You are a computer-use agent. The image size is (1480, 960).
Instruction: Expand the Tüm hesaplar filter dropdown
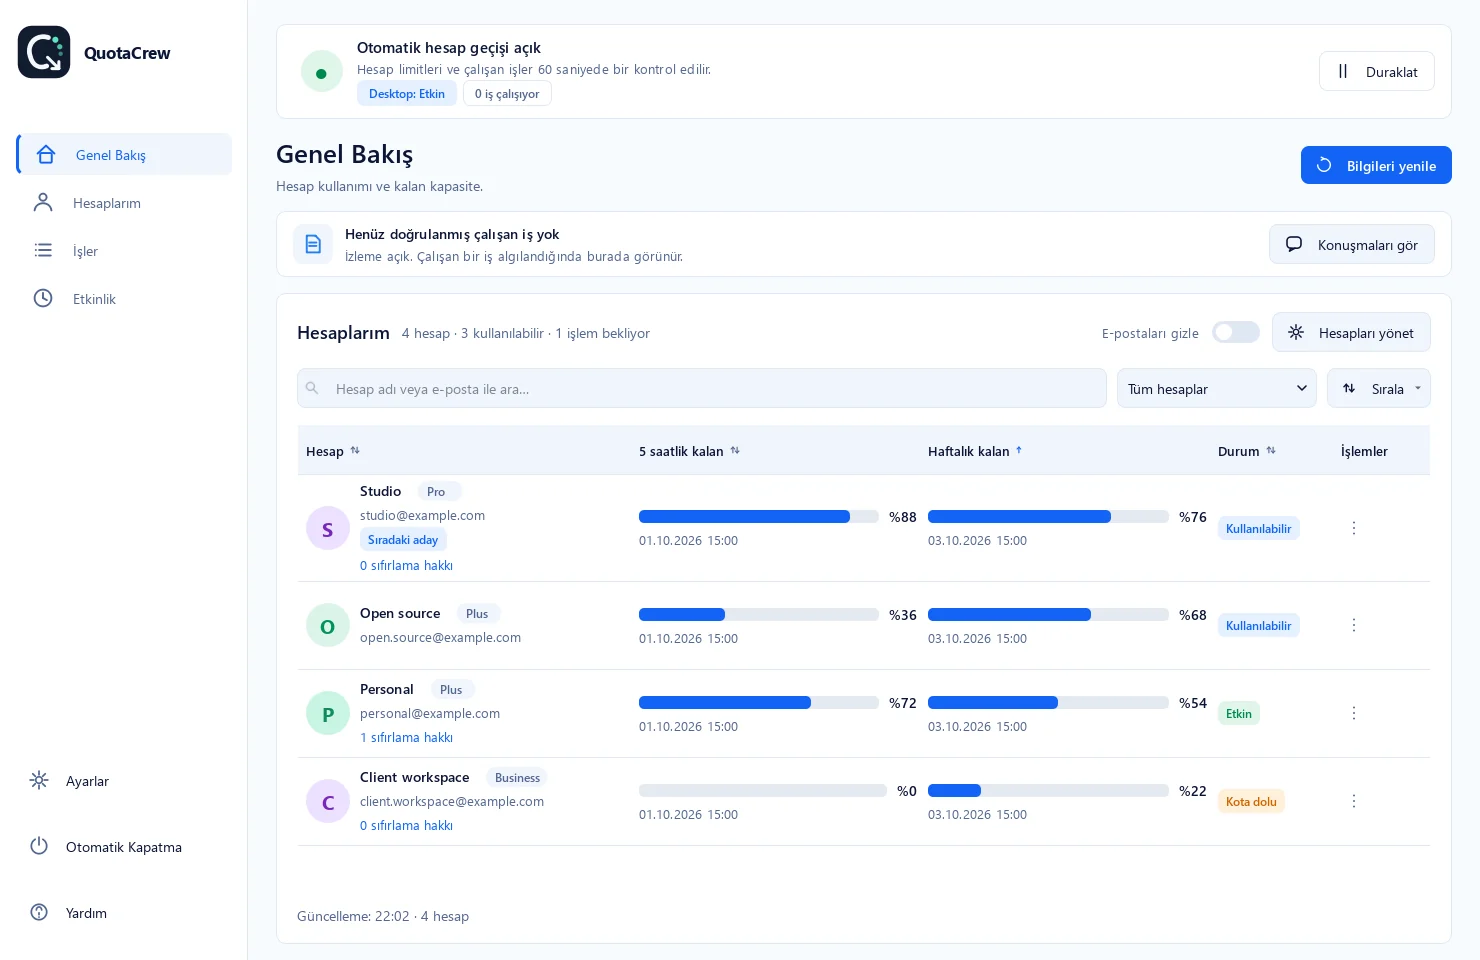click(x=1216, y=388)
